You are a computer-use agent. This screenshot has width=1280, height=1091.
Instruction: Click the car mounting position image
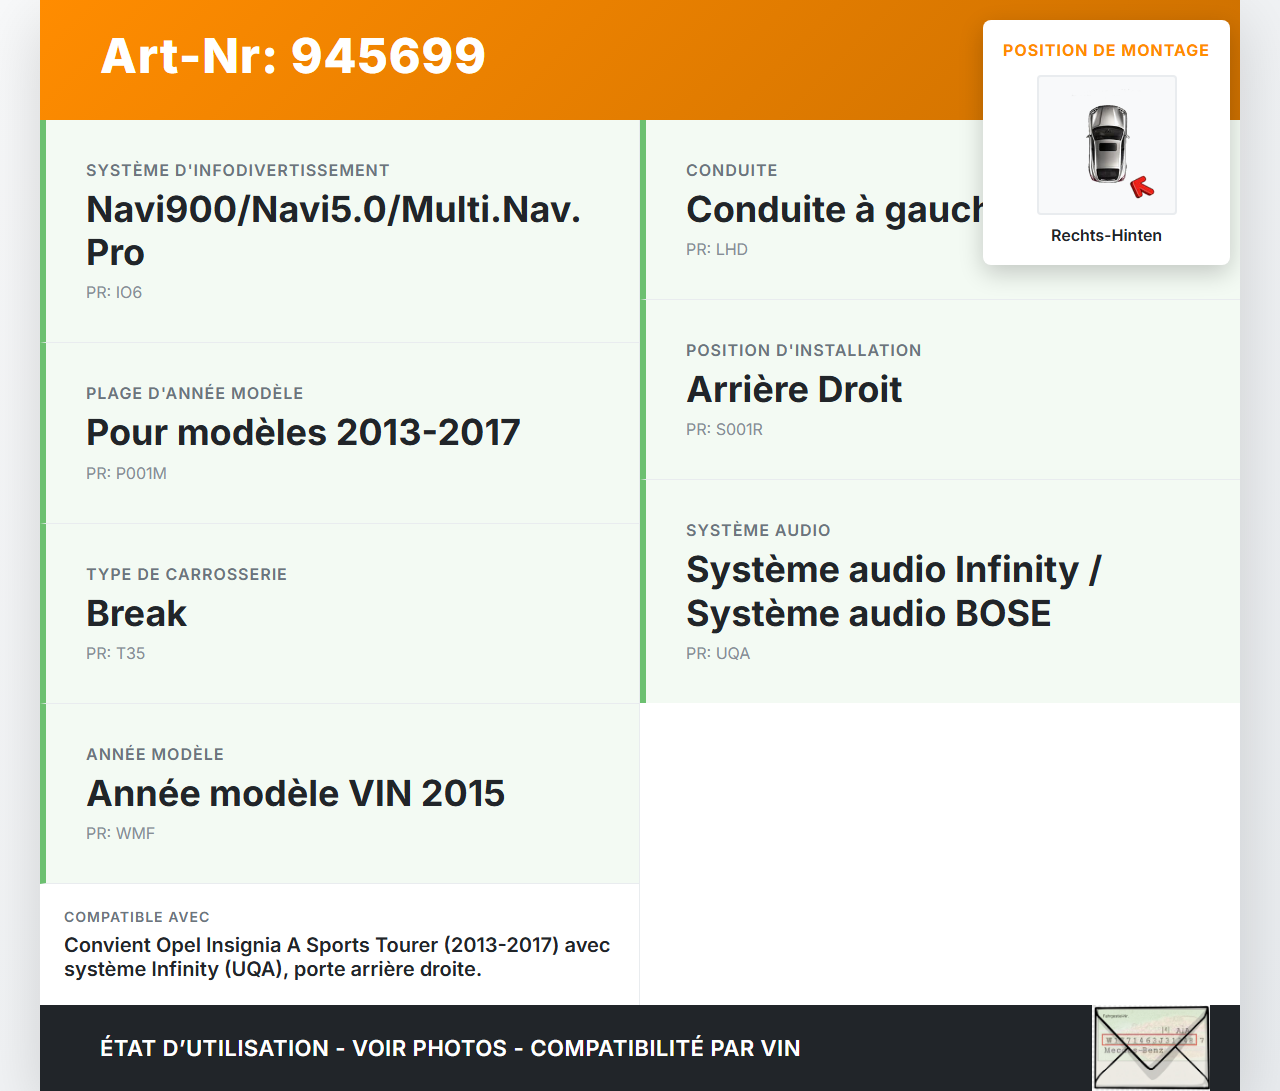pos(1107,145)
